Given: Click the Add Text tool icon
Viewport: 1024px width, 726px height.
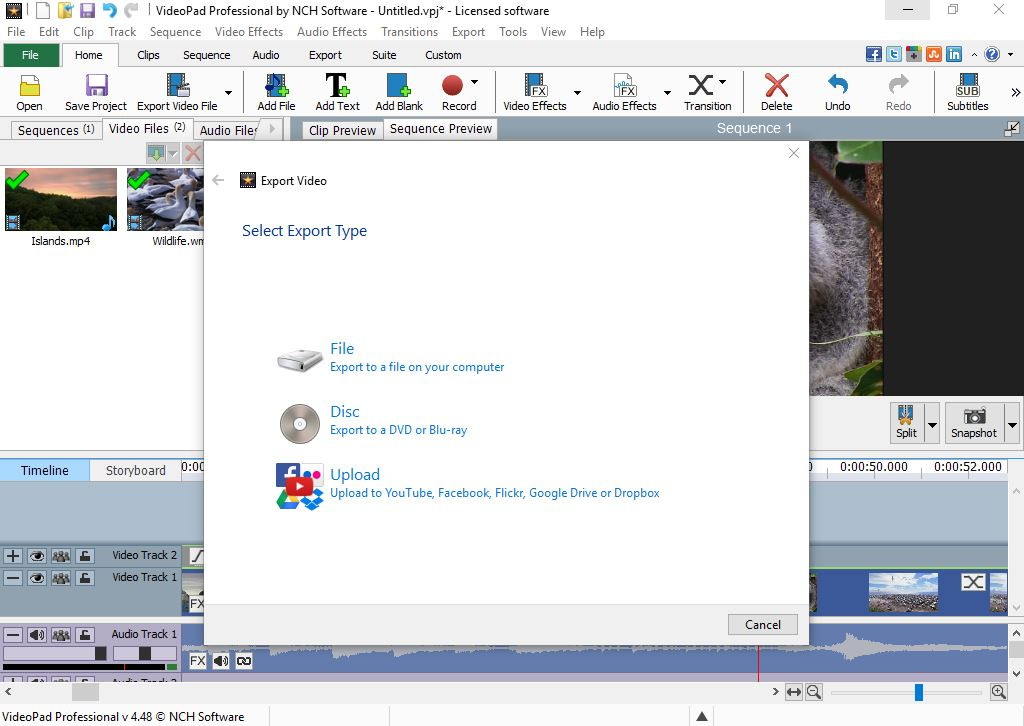Looking at the screenshot, I should tap(337, 86).
